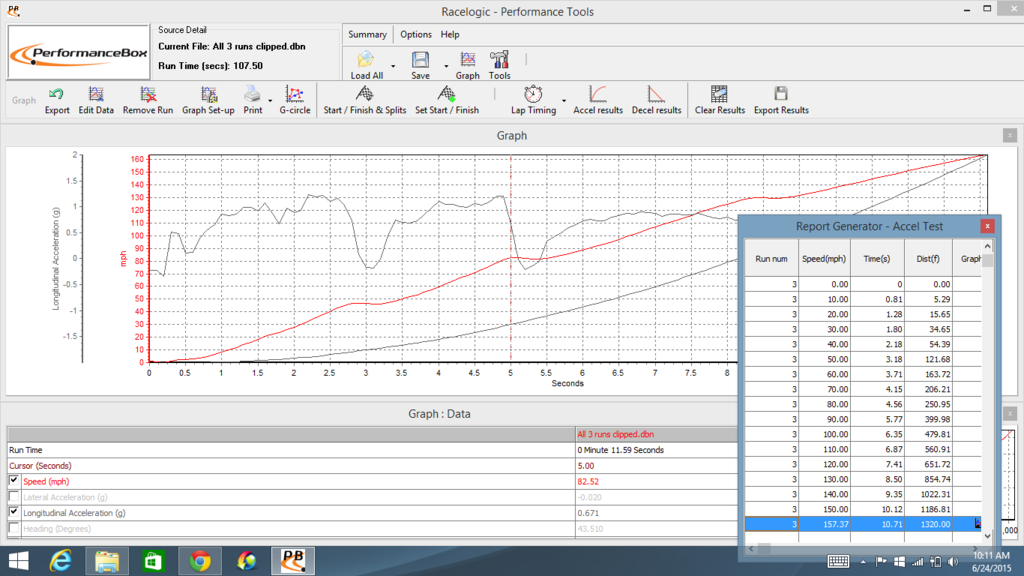Click the All 3 runs clipped.dbn column header

615,434
